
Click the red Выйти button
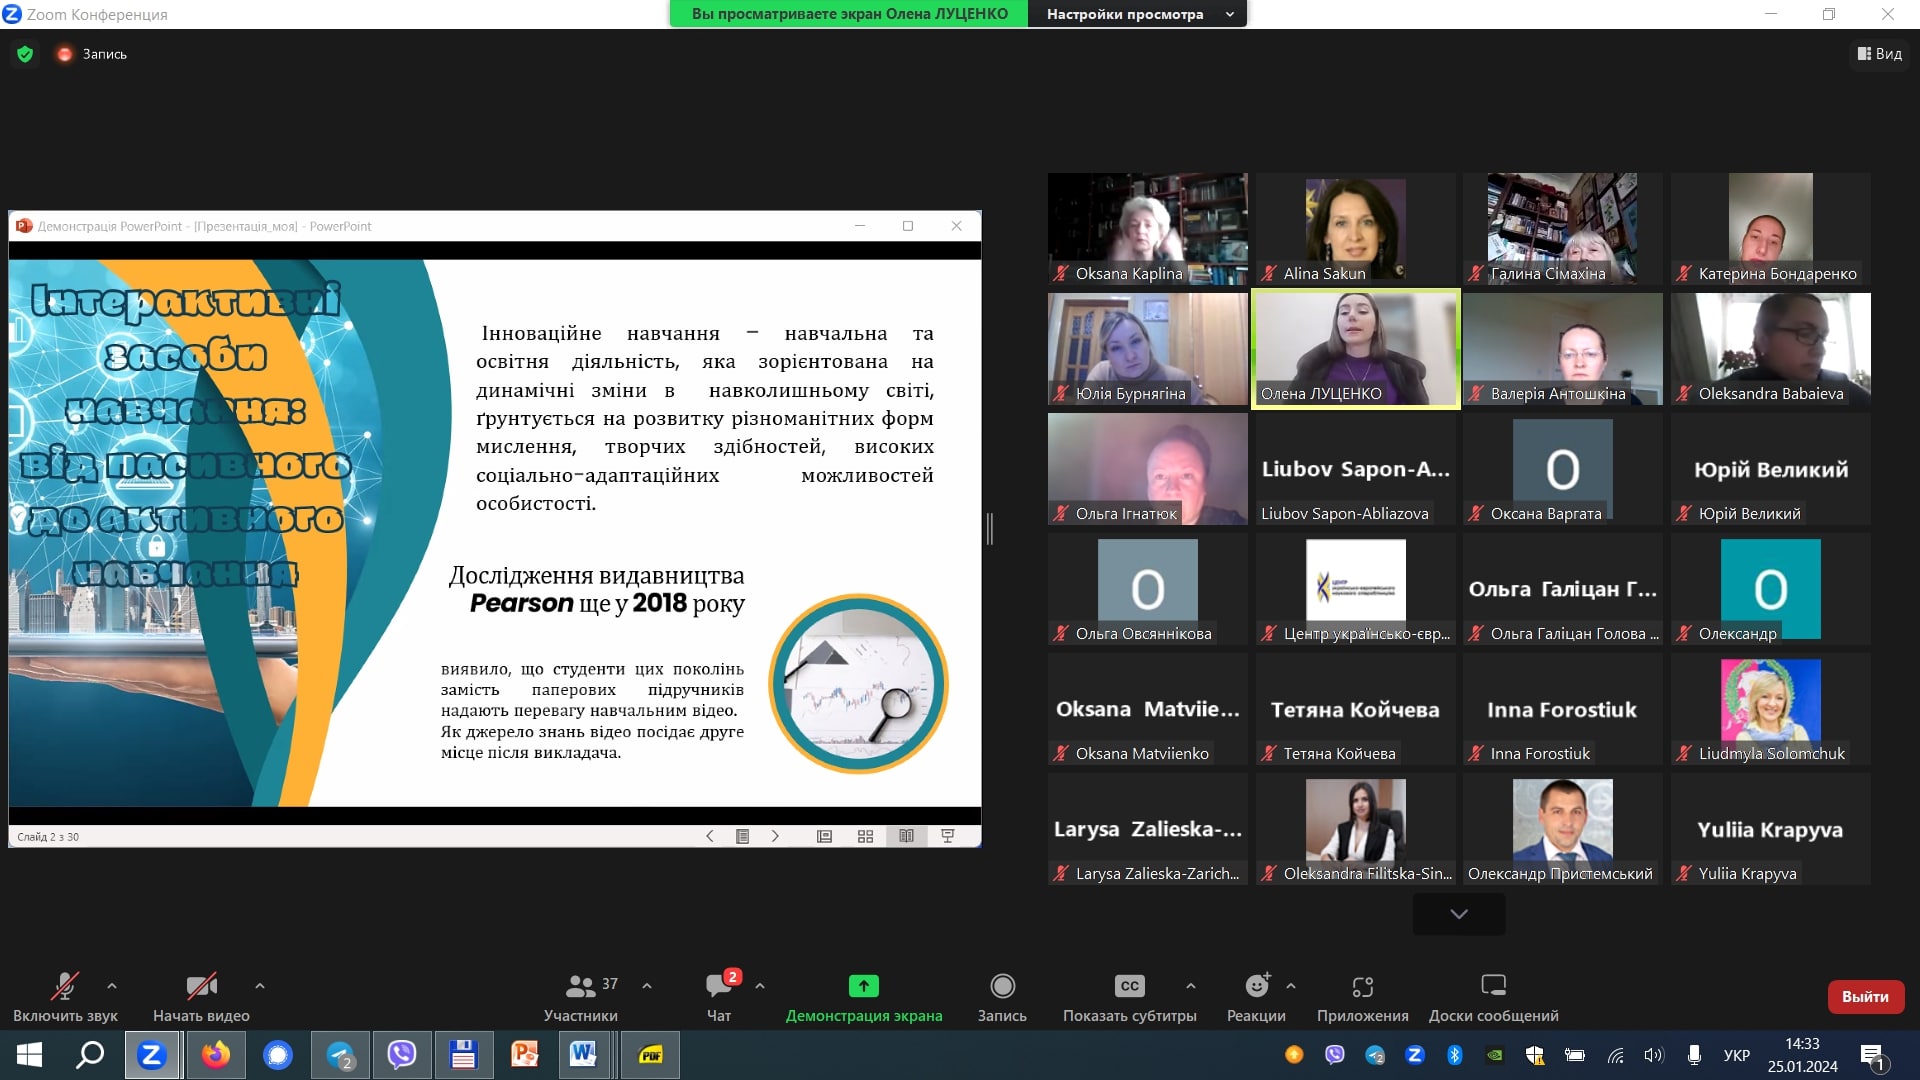1865,996
